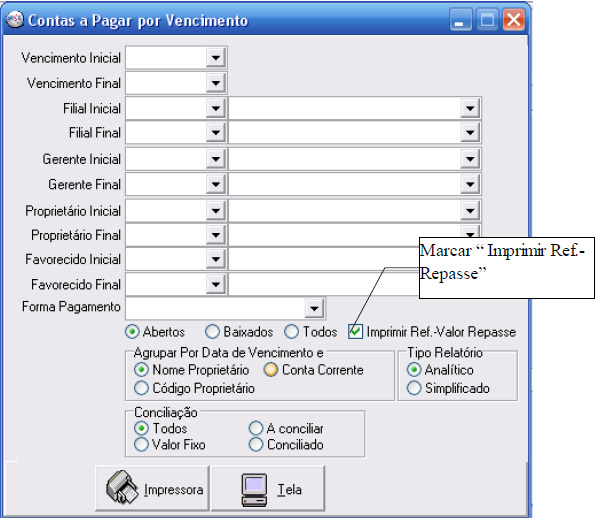The height and width of the screenshot is (518, 616).
Task: Select Conta Corrente grouping option
Action: click(x=270, y=370)
